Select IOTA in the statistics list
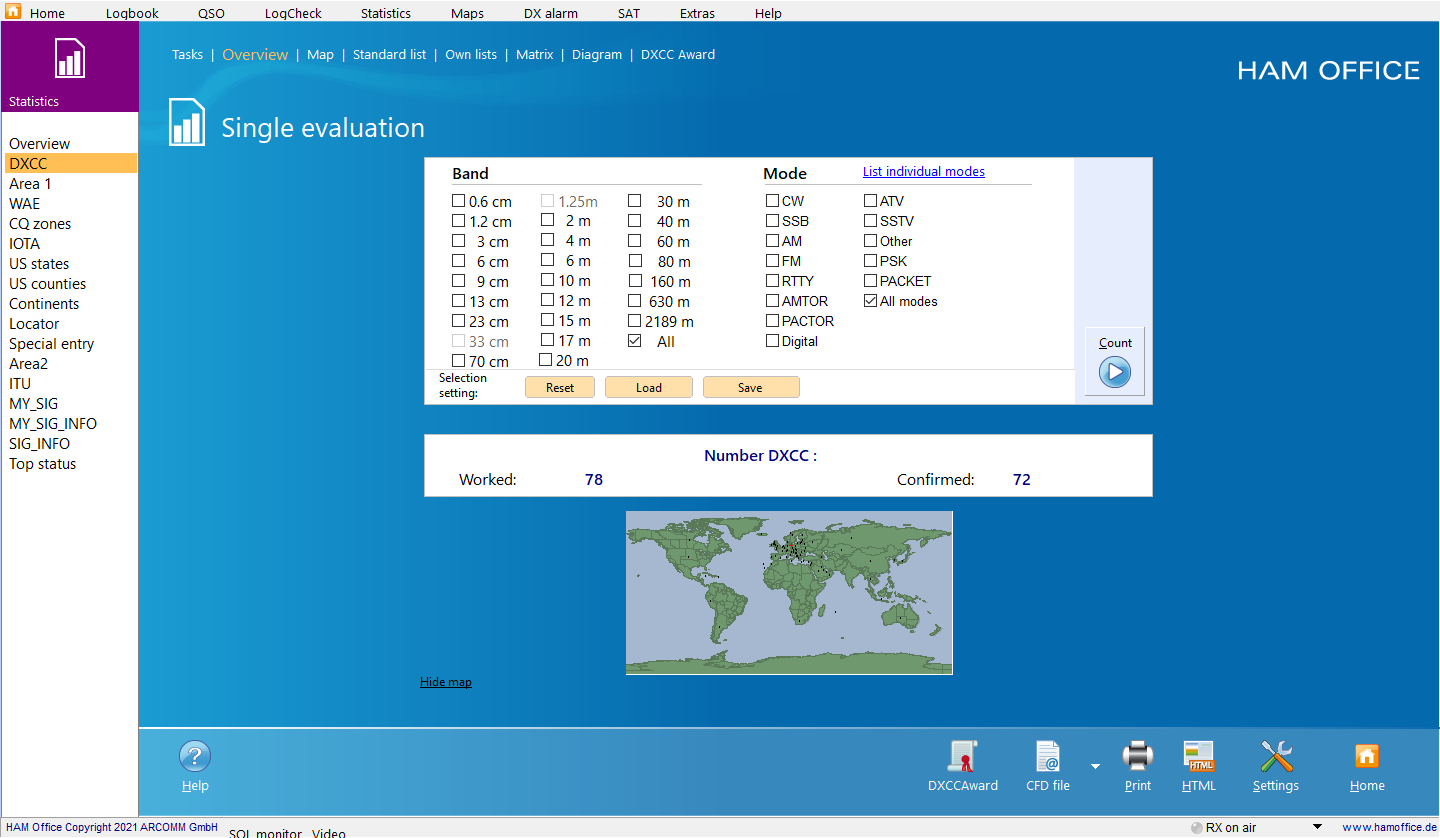The width and height of the screenshot is (1440, 838). [x=25, y=244]
